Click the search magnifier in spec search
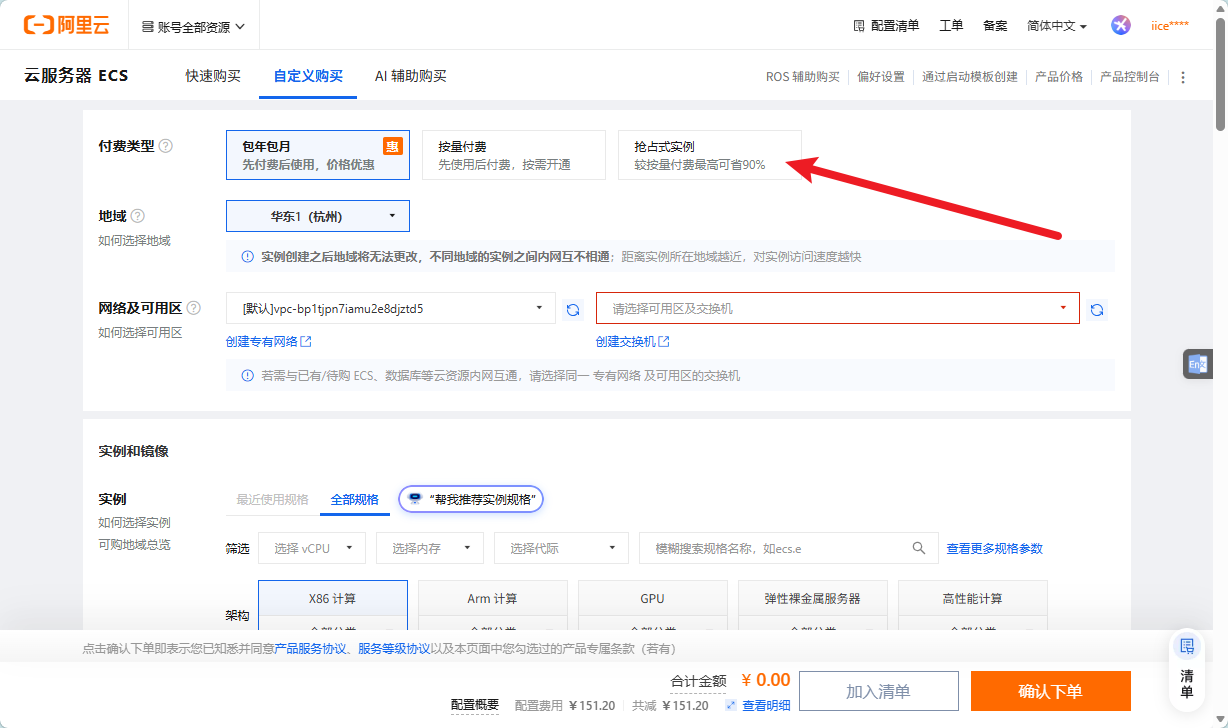 coord(919,548)
